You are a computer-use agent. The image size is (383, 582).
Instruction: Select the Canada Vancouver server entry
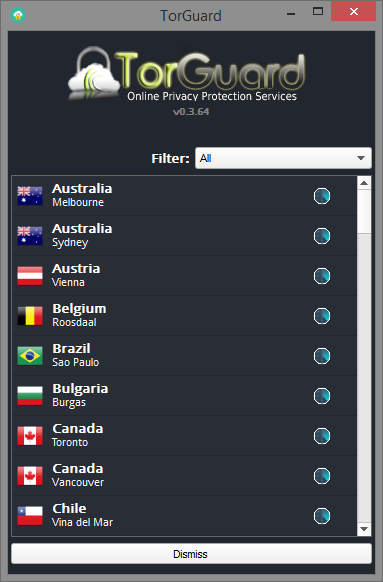click(x=184, y=476)
